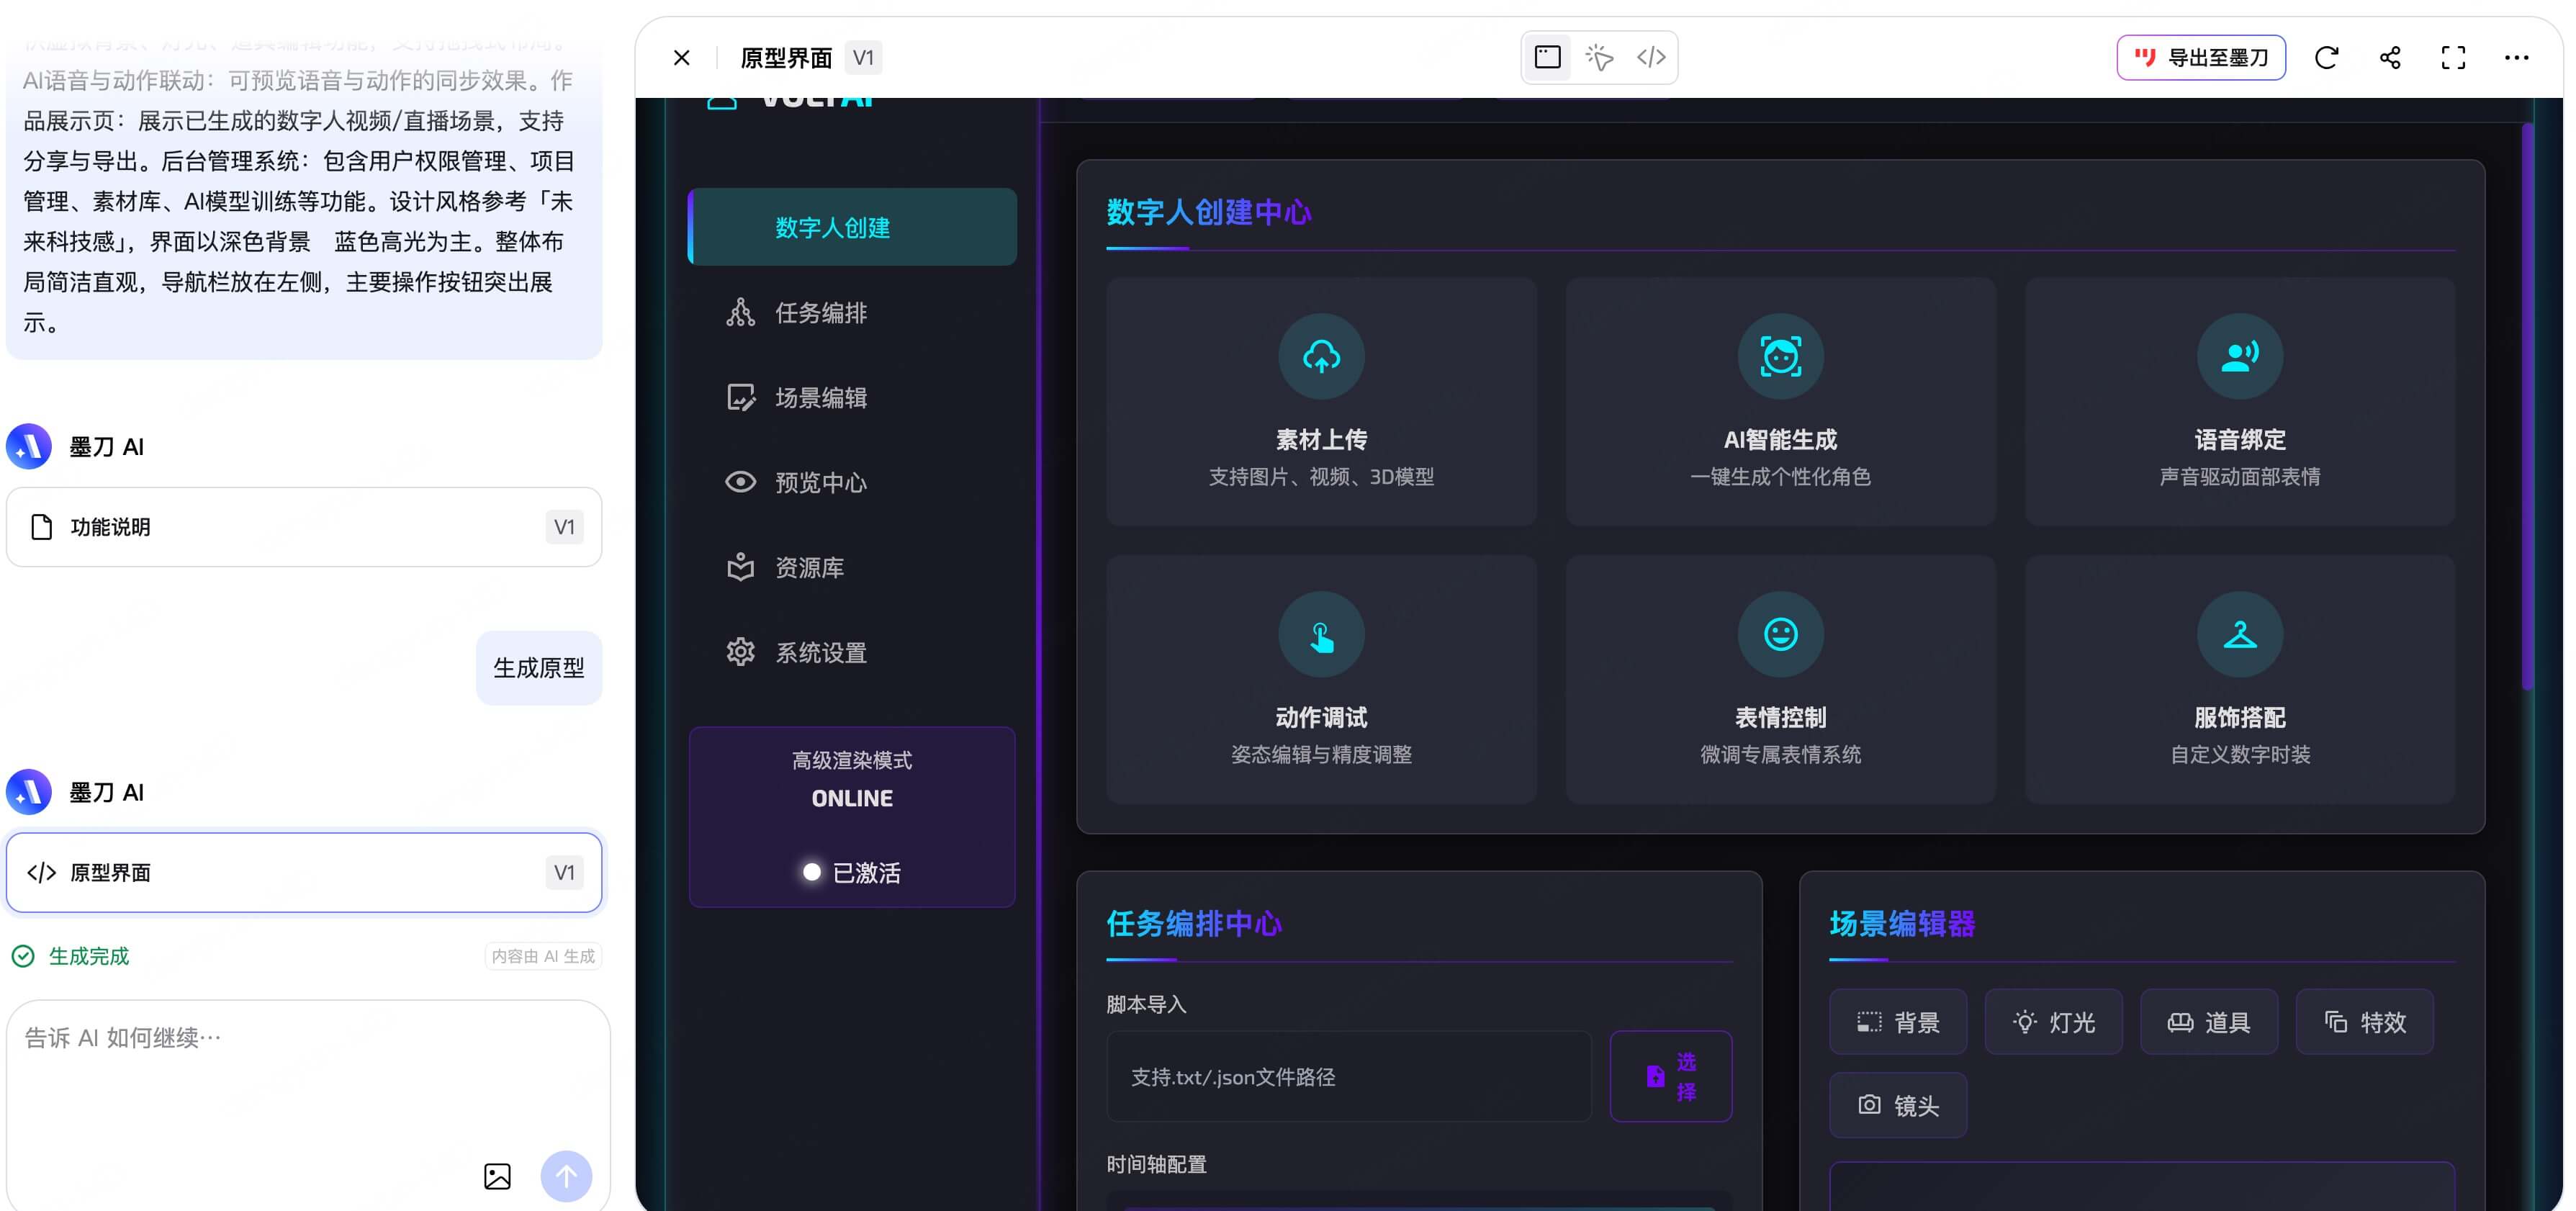Viewport: 2576px width, 1211px height.
Task: Click the 素材上传 cloud upload icon
Action: coord(1321,357)
